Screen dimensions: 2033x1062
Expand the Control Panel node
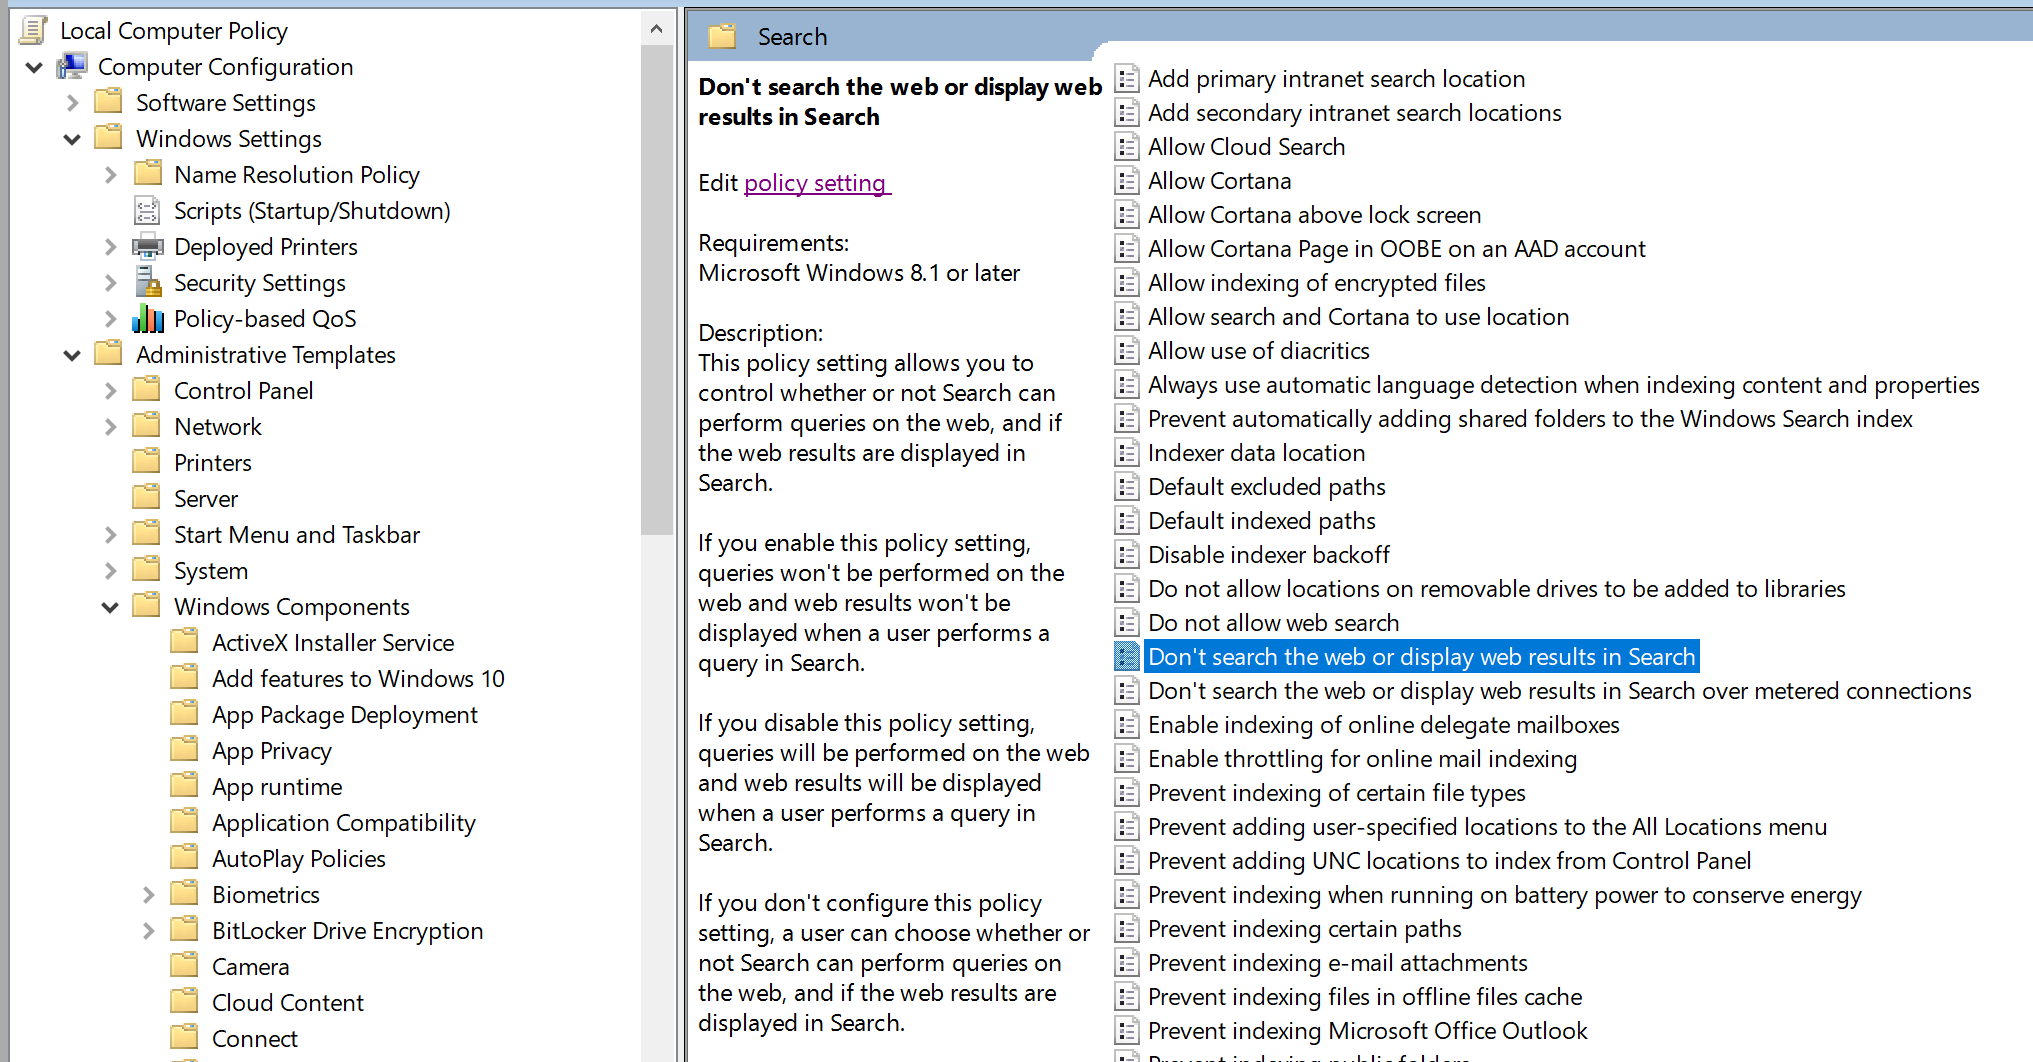pyautogui.click(x=110, y=391)
